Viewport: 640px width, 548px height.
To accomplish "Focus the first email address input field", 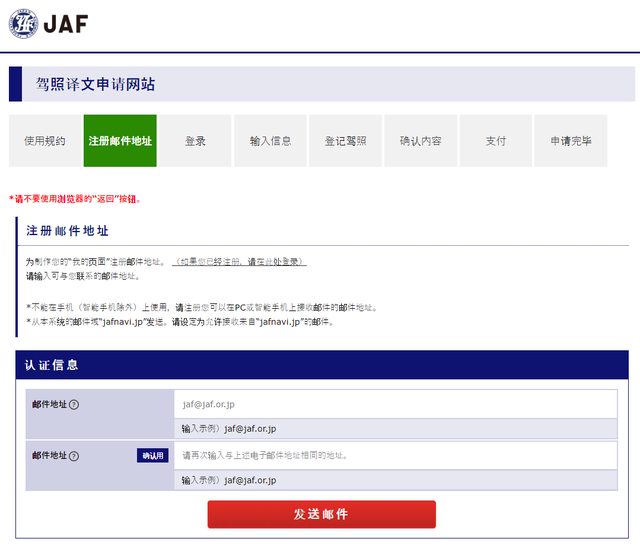I will tap(395, 404).
